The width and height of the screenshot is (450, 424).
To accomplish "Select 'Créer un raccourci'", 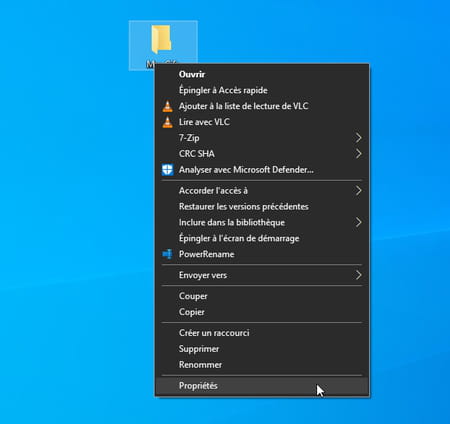I will pyautogui.click(x=262, y=333).
